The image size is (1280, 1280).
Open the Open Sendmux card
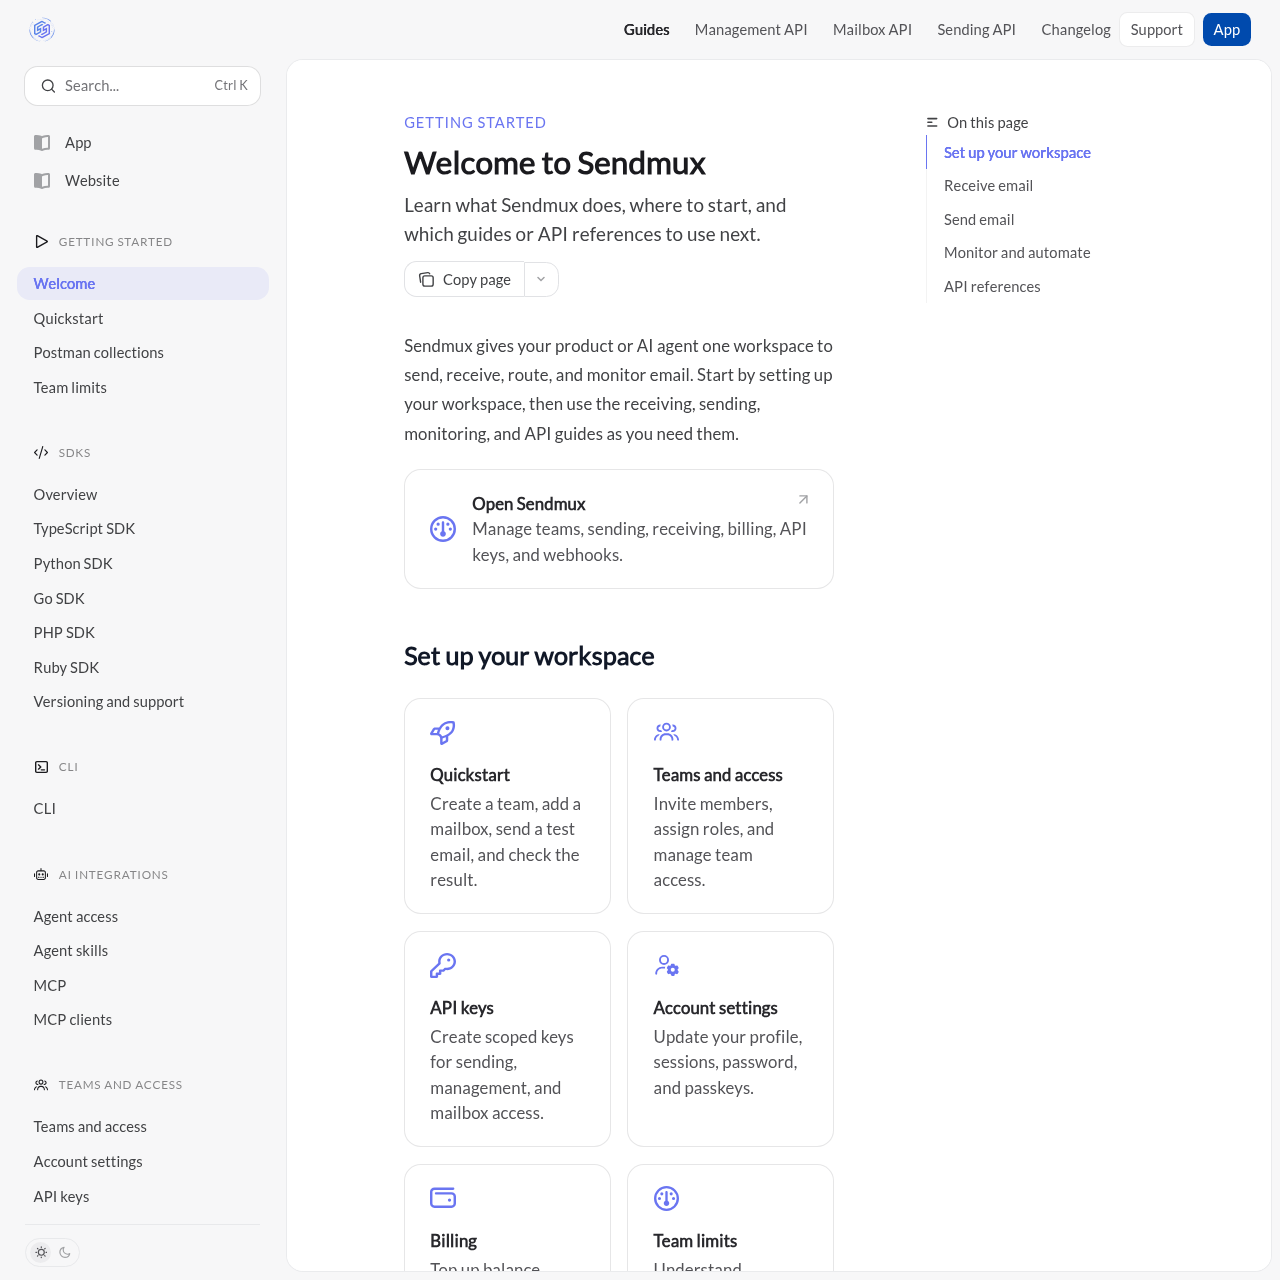[619, 529]
